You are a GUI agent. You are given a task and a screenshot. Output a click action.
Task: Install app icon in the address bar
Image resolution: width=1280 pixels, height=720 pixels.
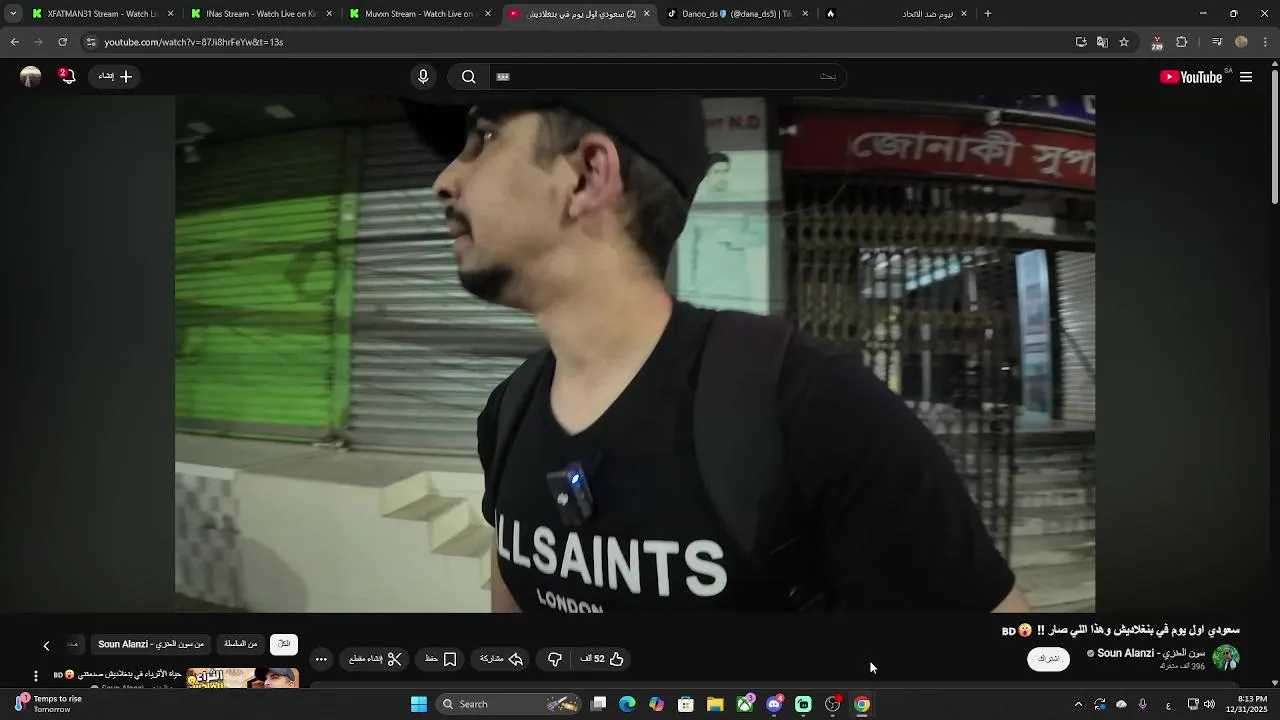(1081, 42)
